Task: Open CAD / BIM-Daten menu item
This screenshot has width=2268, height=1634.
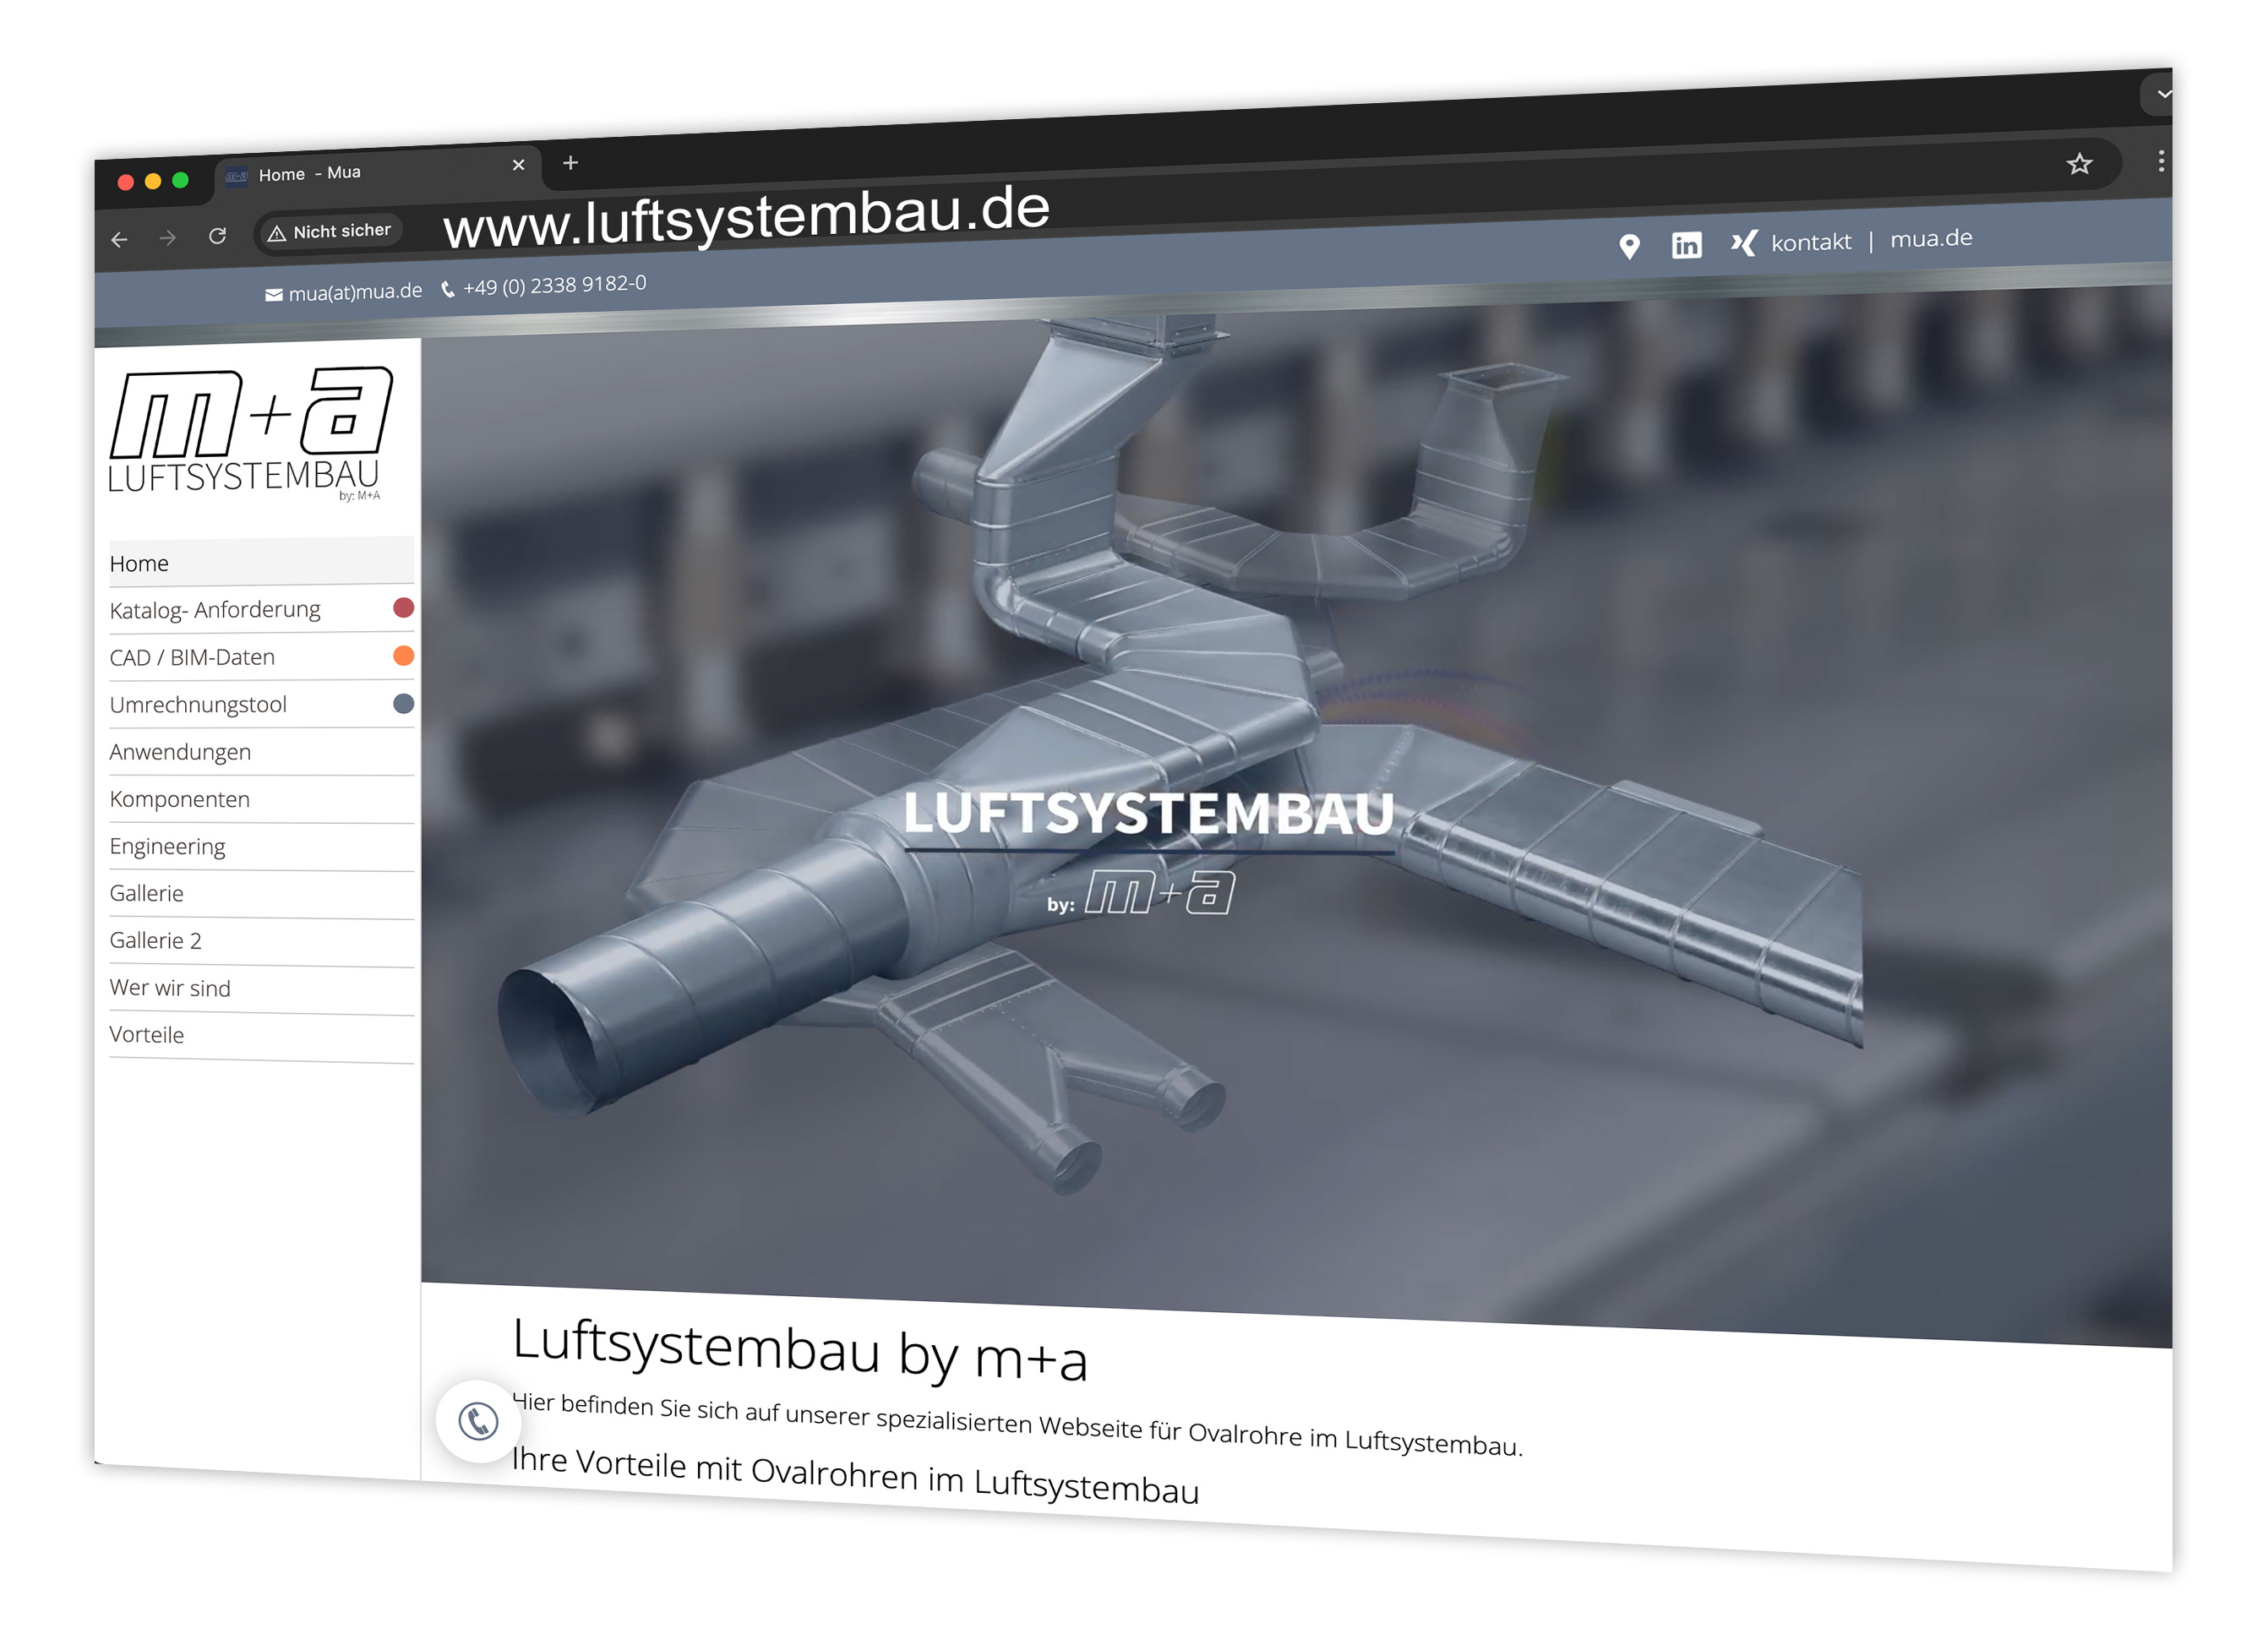Action: [x=192, y=658]
